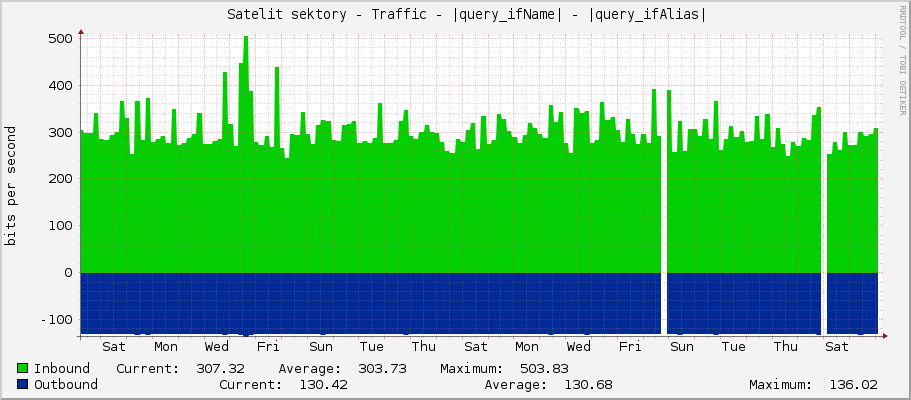Click the Inbound maximum value 503.83
This screenshot has width=911, height=400.
544,369
